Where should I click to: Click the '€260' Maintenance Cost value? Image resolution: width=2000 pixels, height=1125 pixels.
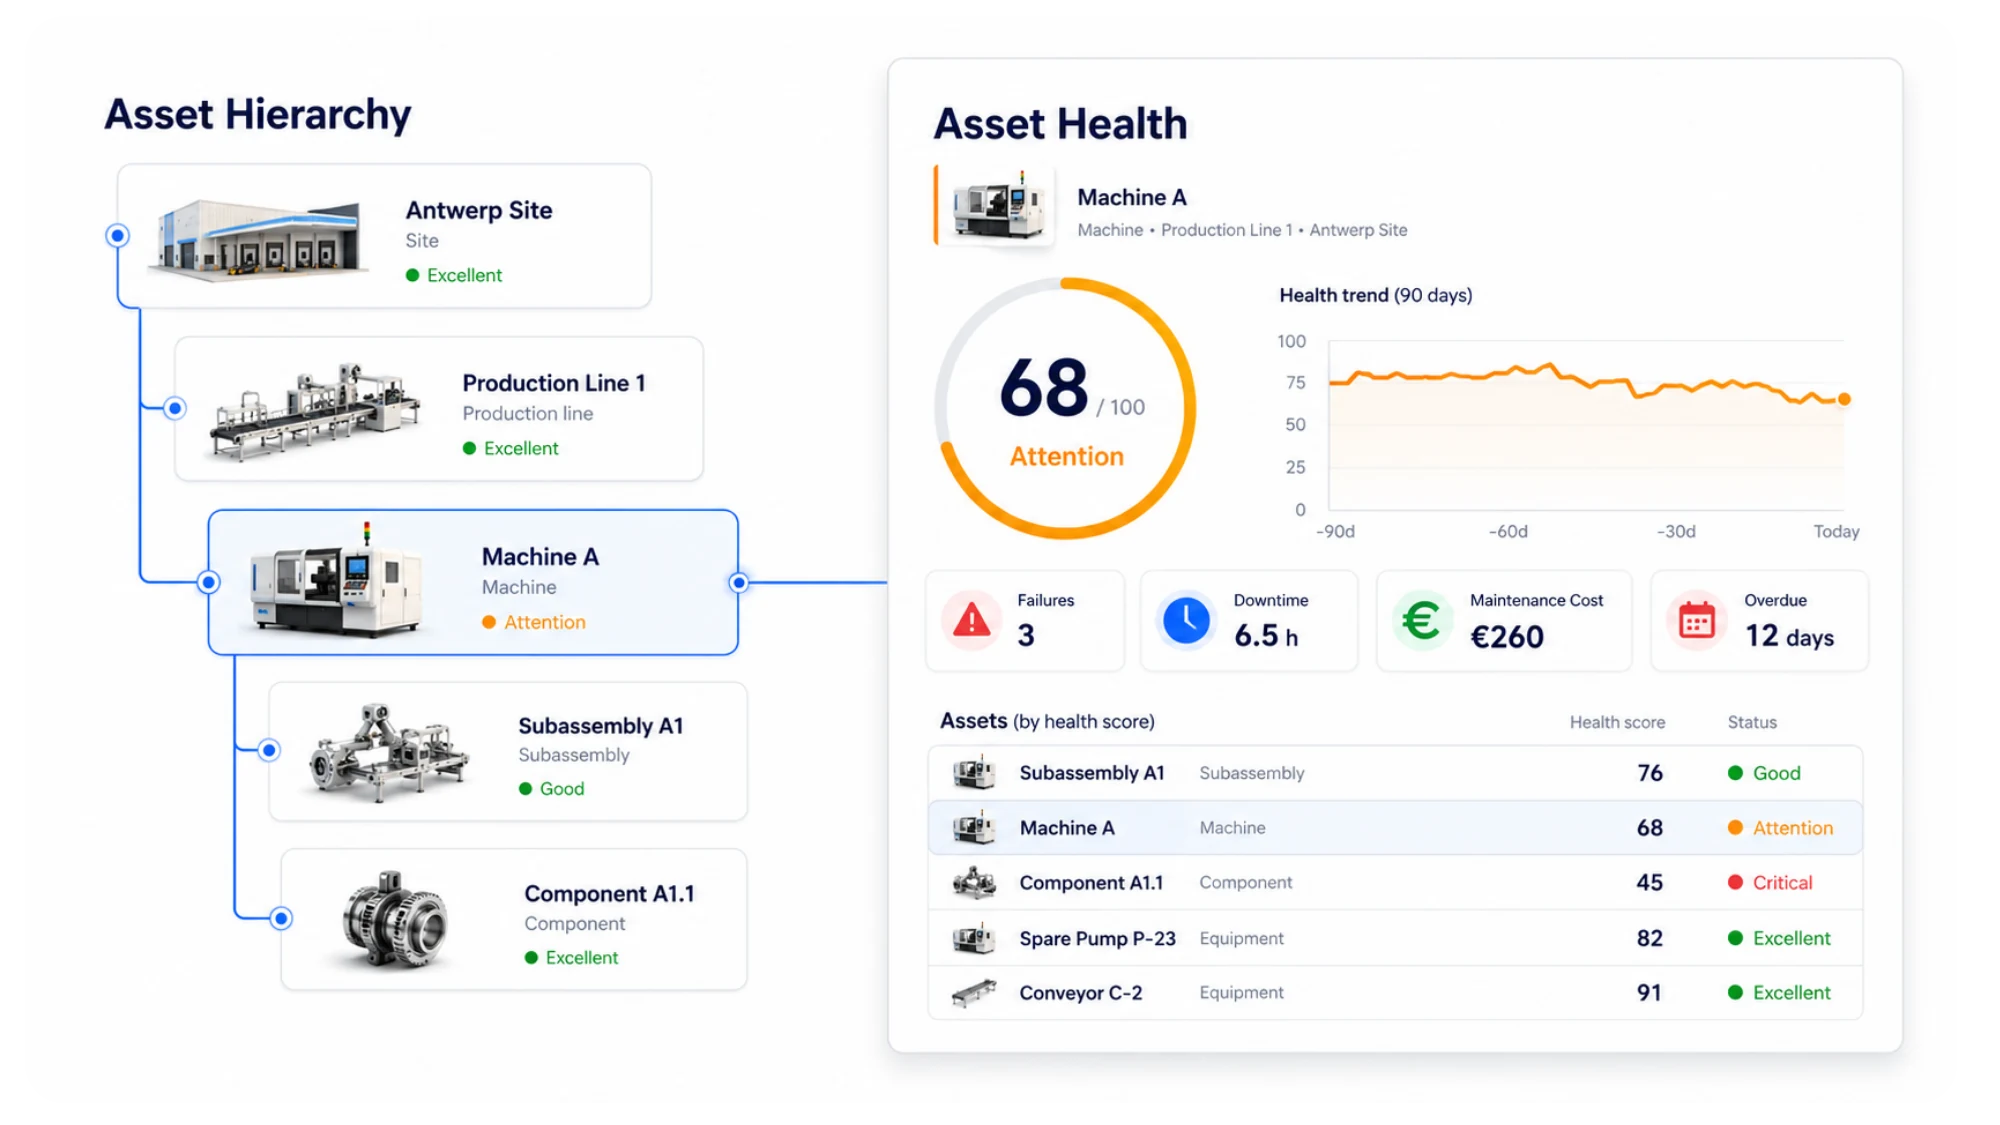(x=1507, y=637)
